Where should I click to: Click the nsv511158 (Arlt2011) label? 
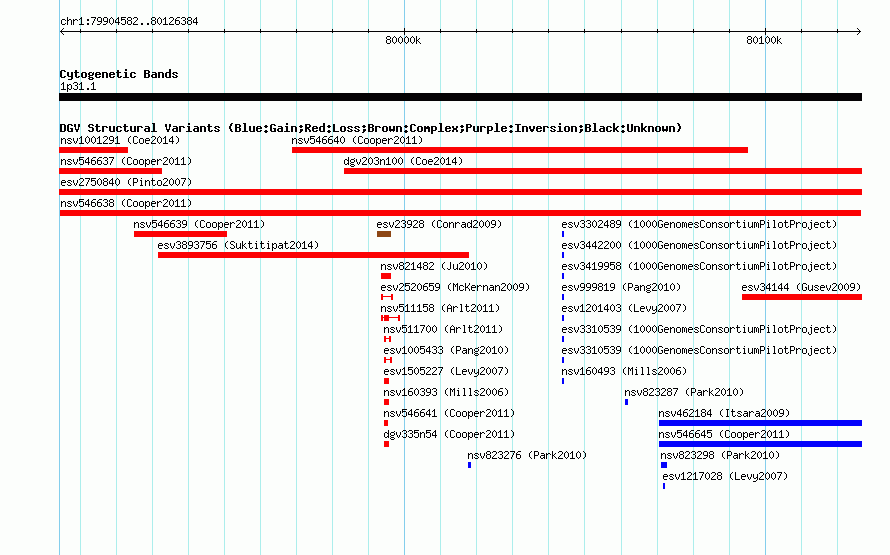coord(440,308)
